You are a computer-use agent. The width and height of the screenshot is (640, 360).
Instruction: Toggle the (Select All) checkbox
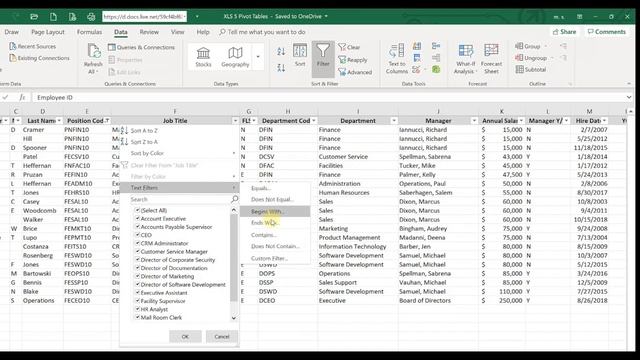point(138,210)
